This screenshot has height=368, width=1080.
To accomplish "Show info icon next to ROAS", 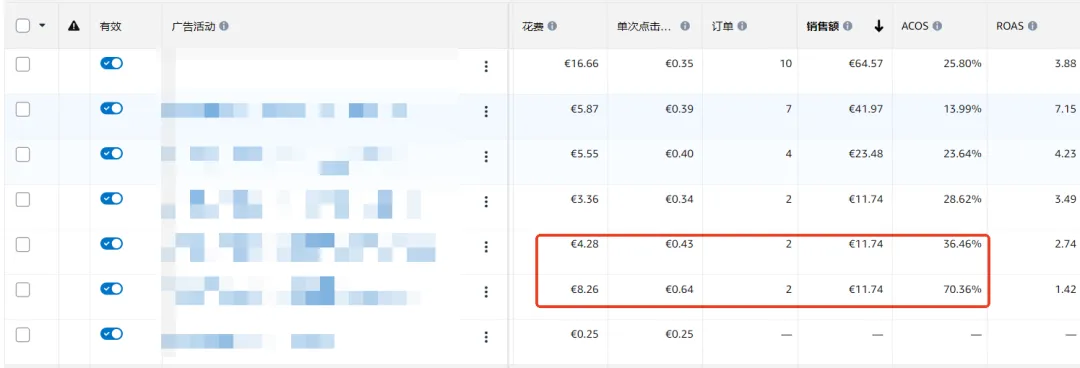I will pos(1032,26).
